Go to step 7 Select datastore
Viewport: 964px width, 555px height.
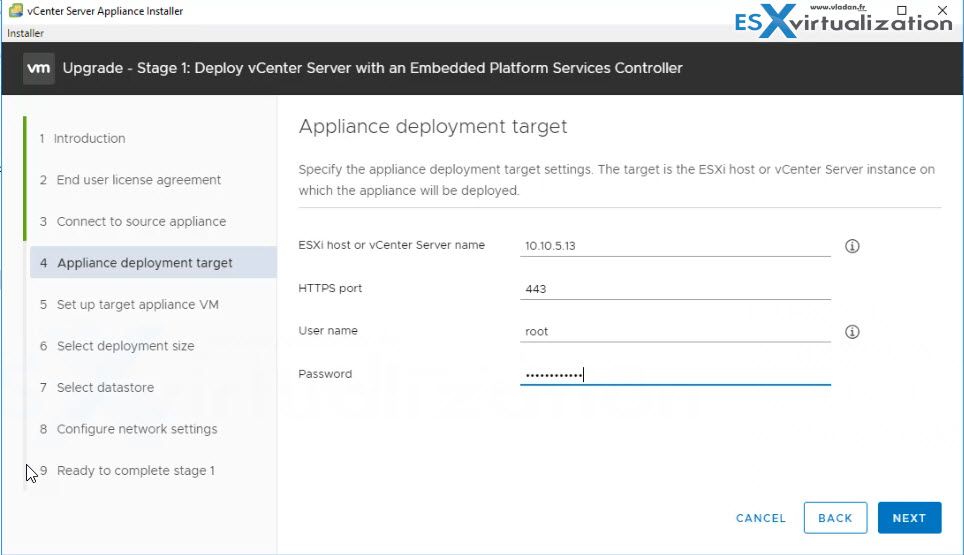(x=97, y=387)
